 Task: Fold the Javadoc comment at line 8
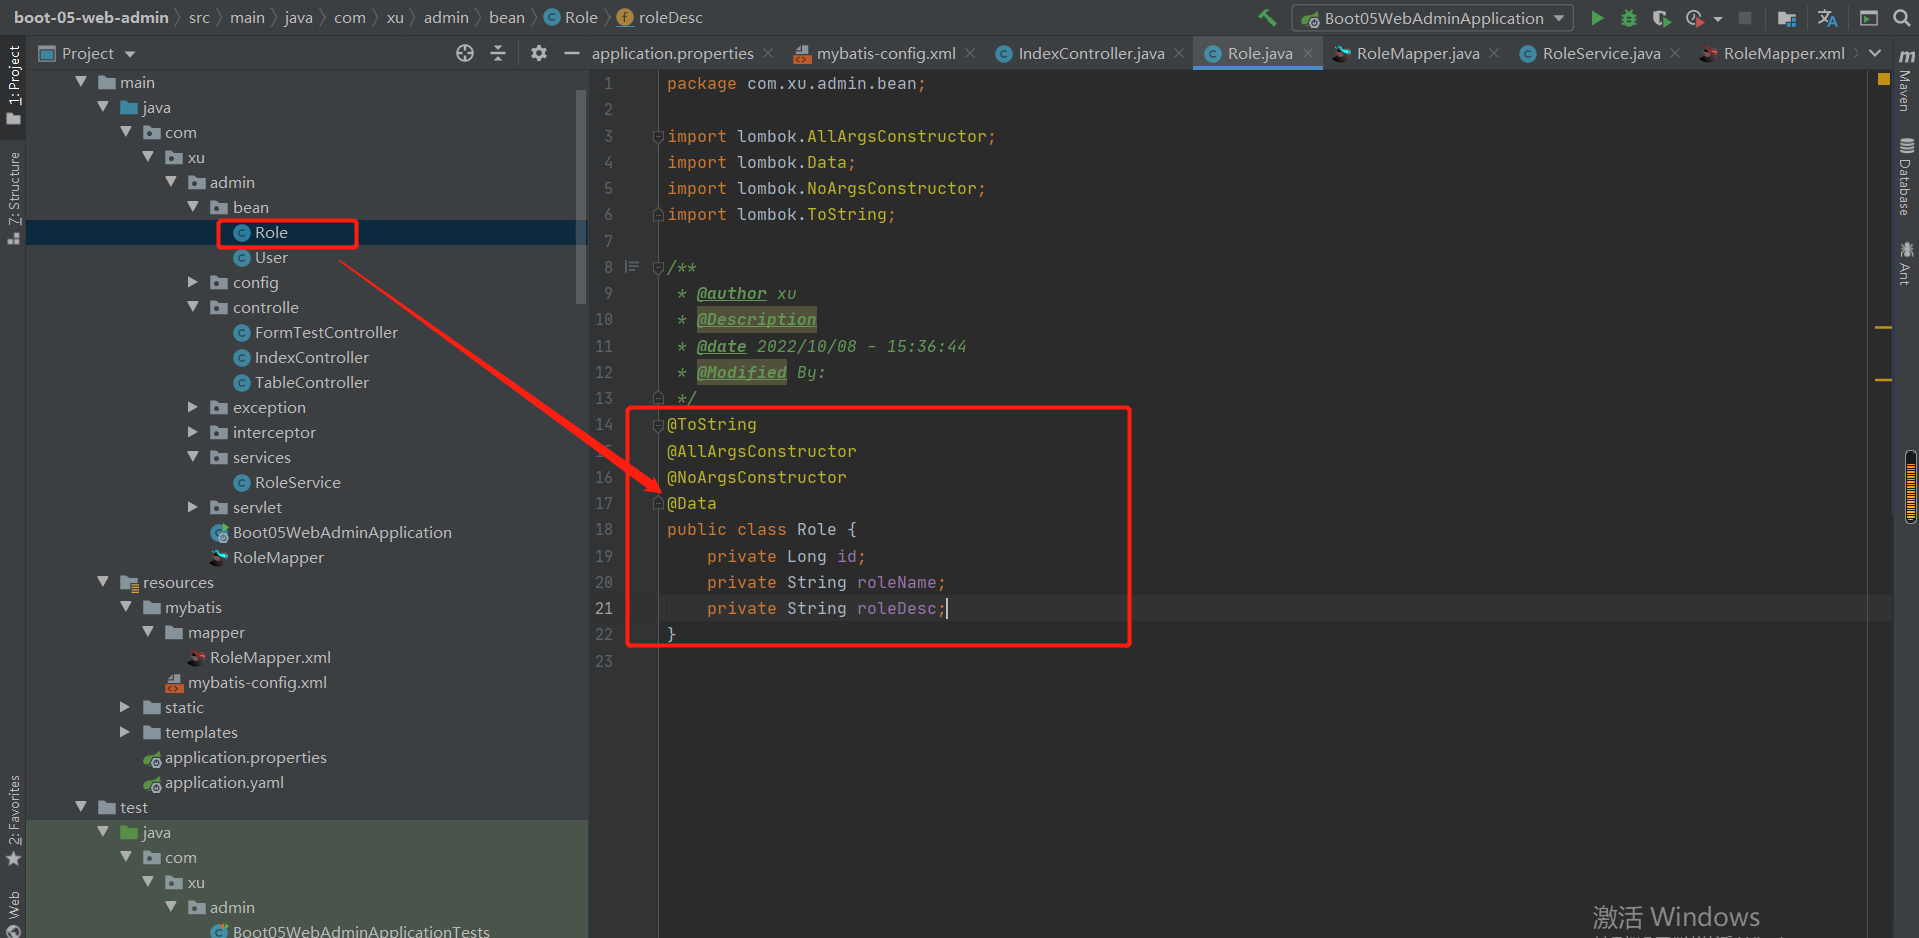(x=658, y=267)
